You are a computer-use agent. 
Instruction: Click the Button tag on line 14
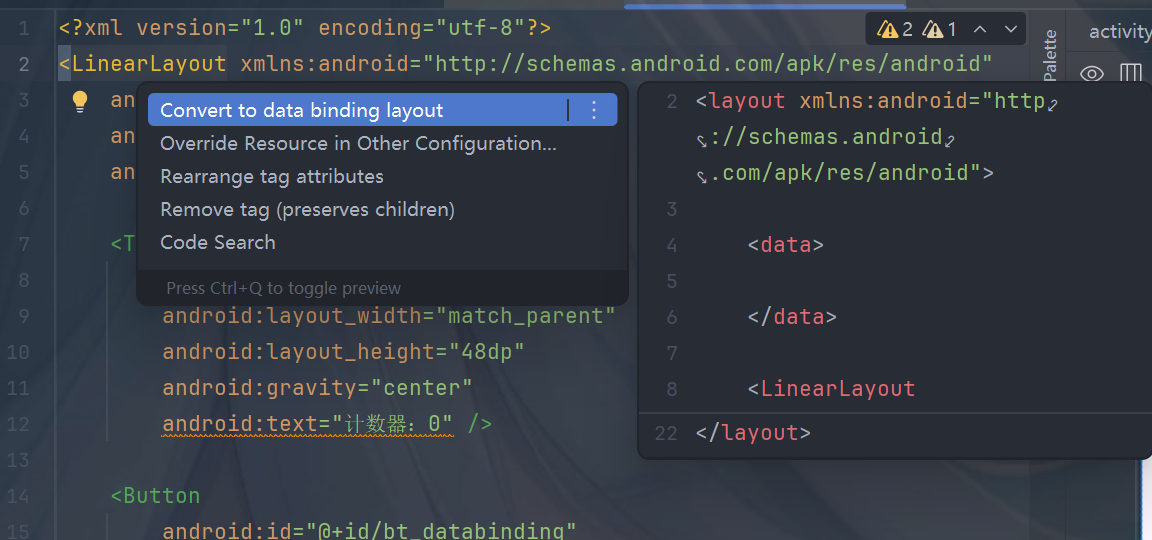click(161, 496)
